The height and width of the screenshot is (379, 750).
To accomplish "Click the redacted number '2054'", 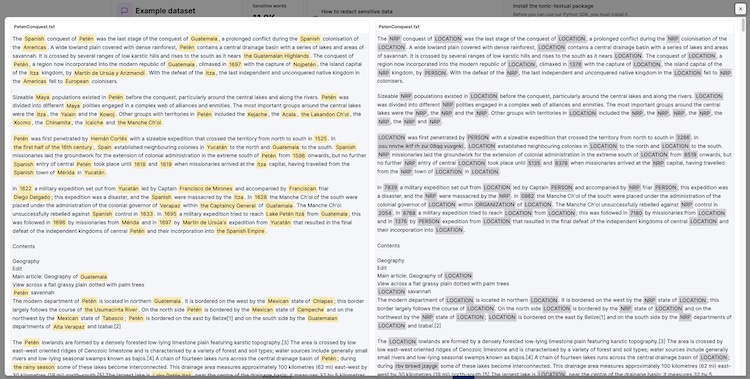I will 385,213.
